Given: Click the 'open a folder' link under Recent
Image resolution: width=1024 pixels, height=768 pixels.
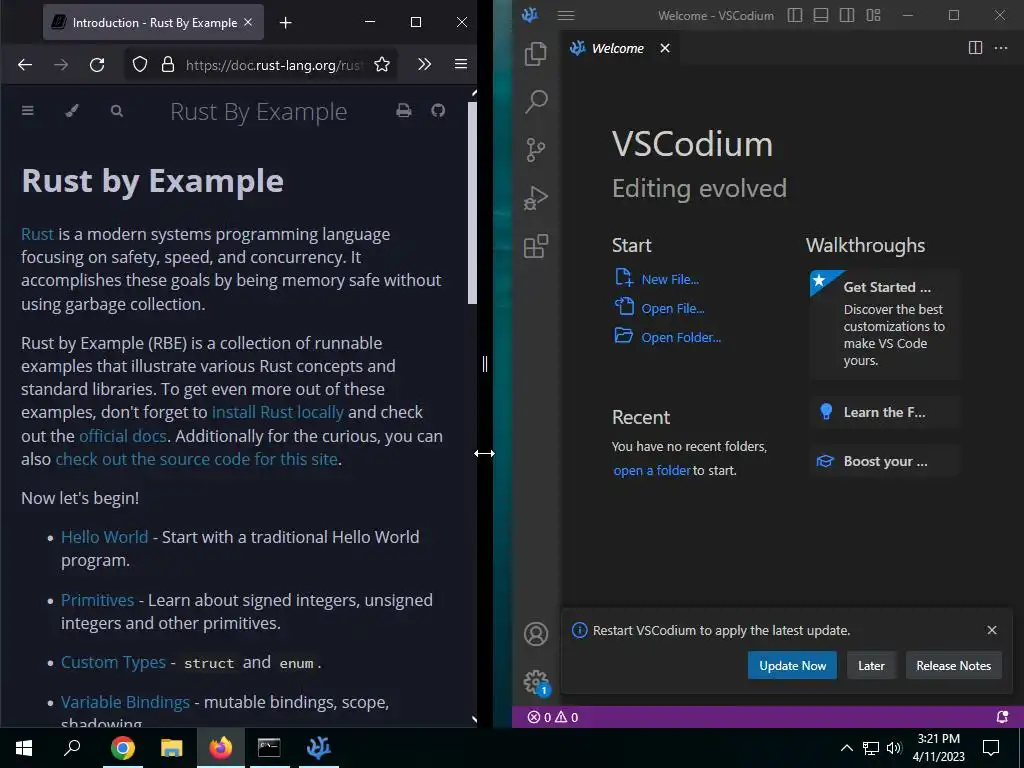Looking at the screenshot, I should pyautogui.click(x=652, y=470).
